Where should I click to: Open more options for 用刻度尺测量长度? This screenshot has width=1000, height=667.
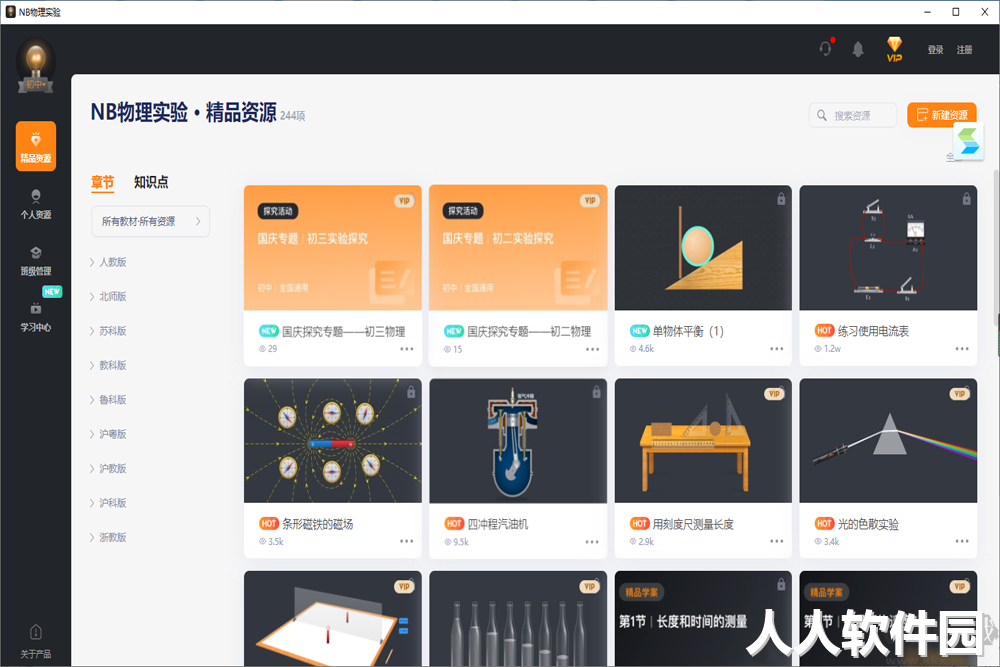tap(776, 541)
